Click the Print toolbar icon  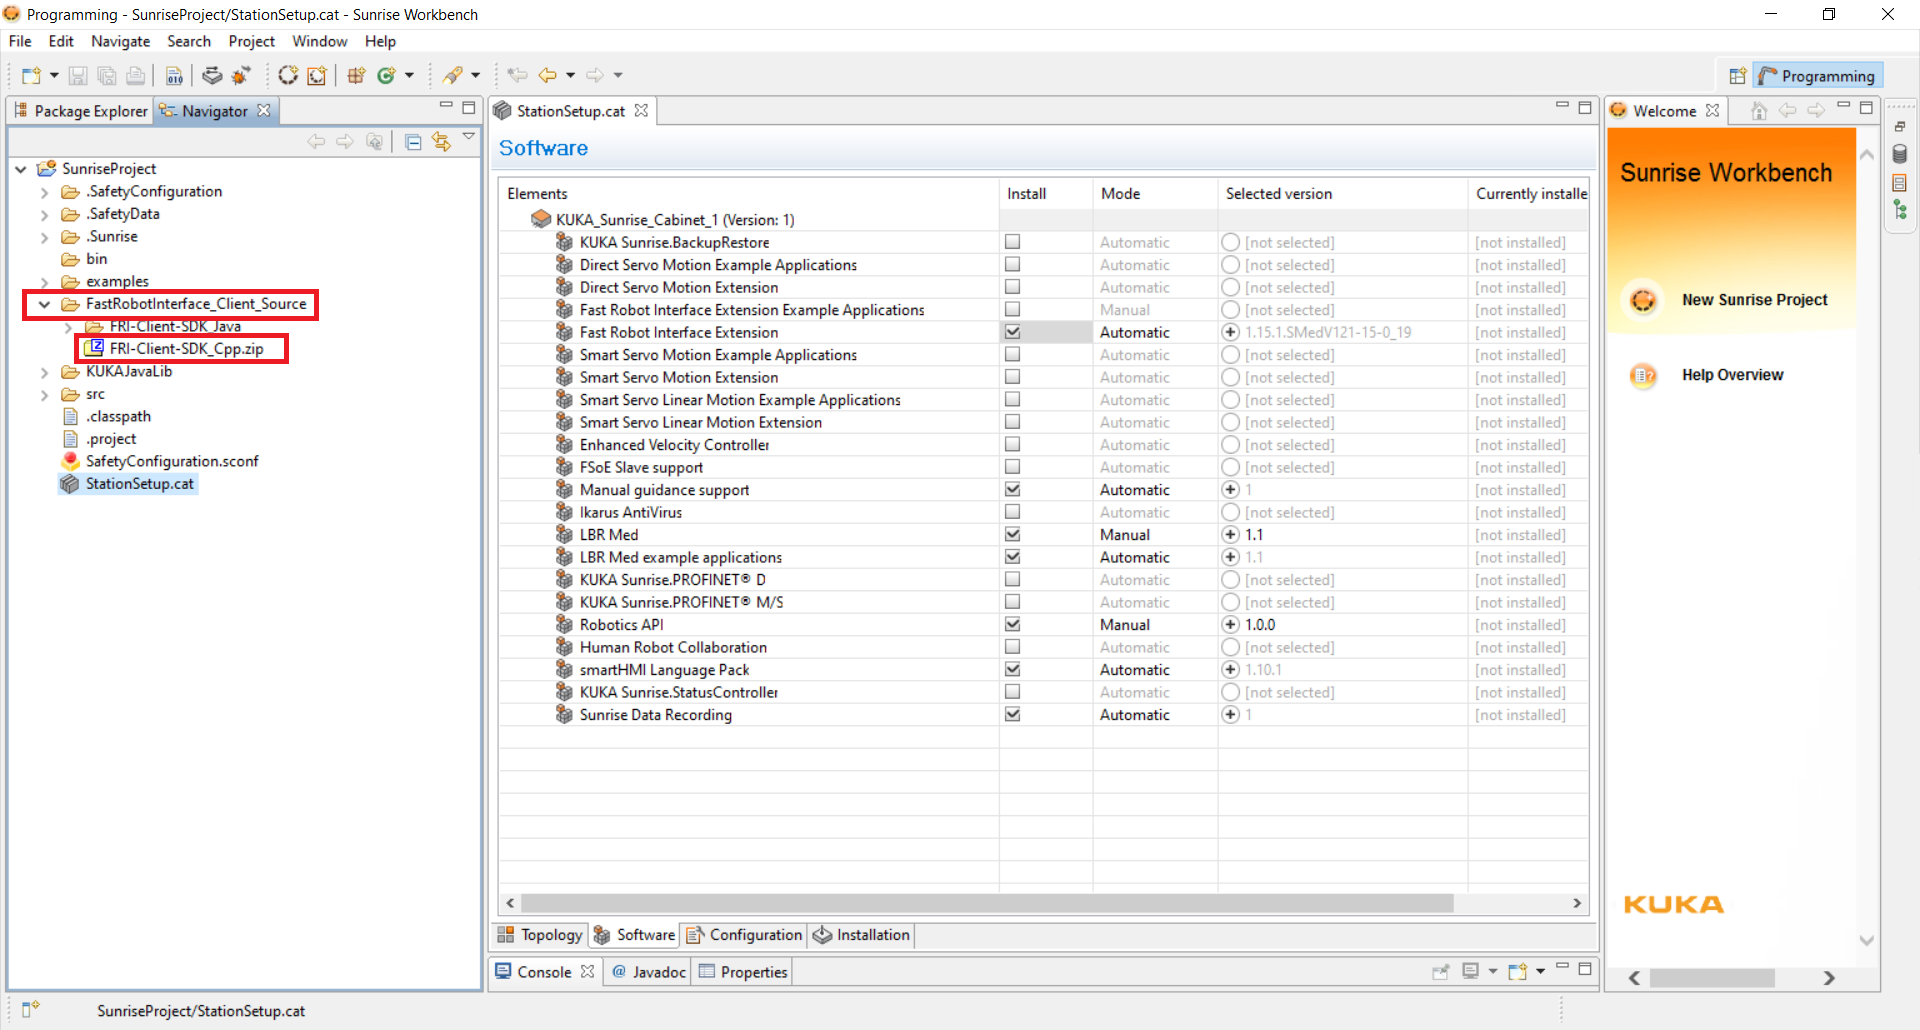tap(136, 76)
